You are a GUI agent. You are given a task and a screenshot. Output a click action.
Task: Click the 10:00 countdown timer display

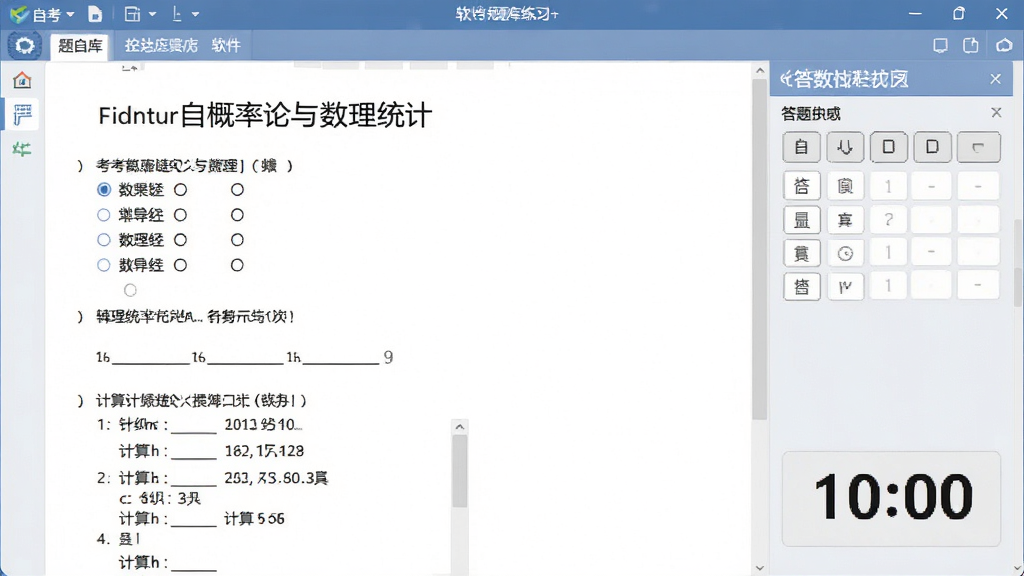coord(891,498)
